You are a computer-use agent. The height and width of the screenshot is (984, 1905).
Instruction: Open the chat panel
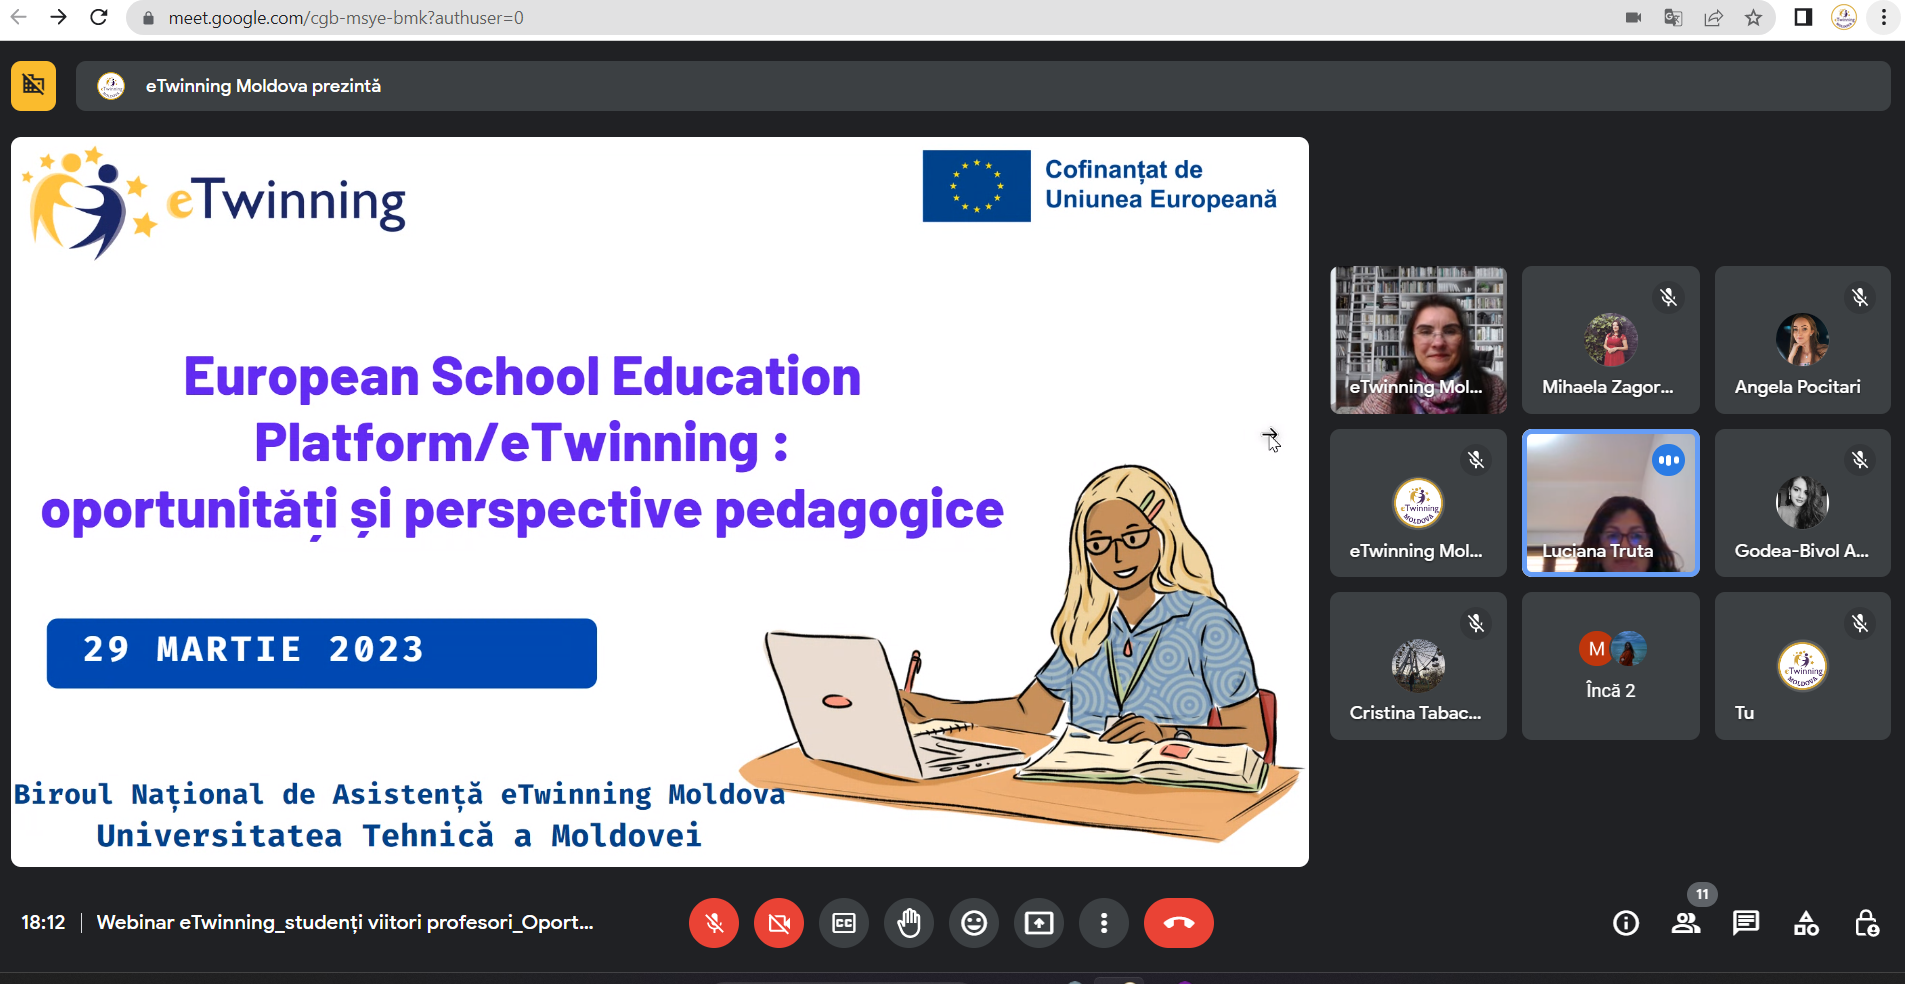1746,923
